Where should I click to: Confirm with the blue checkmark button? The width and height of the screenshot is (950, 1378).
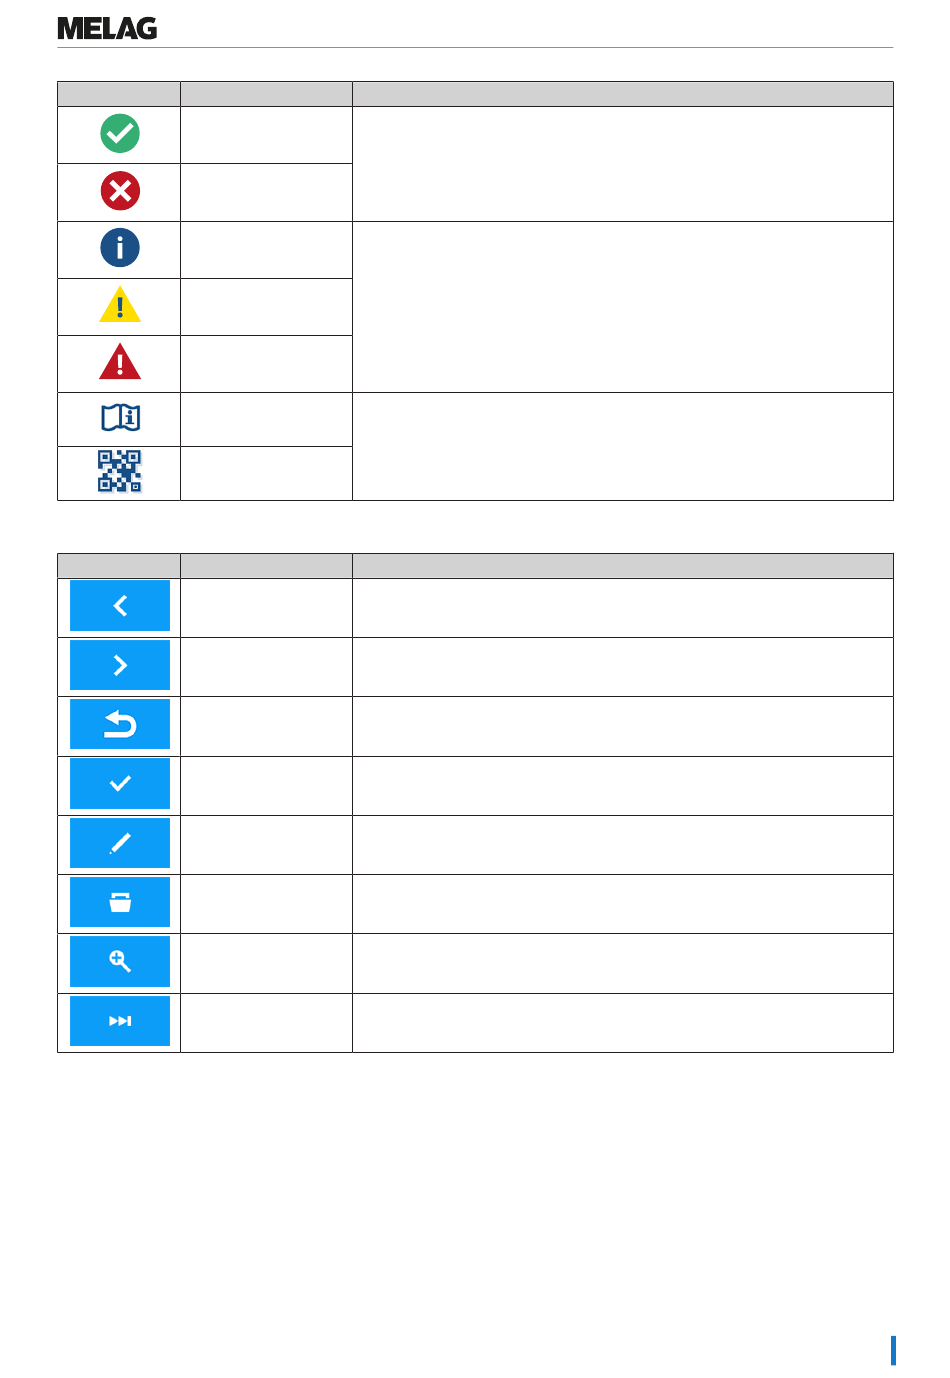pyautogui.click(x=120, y=784)
